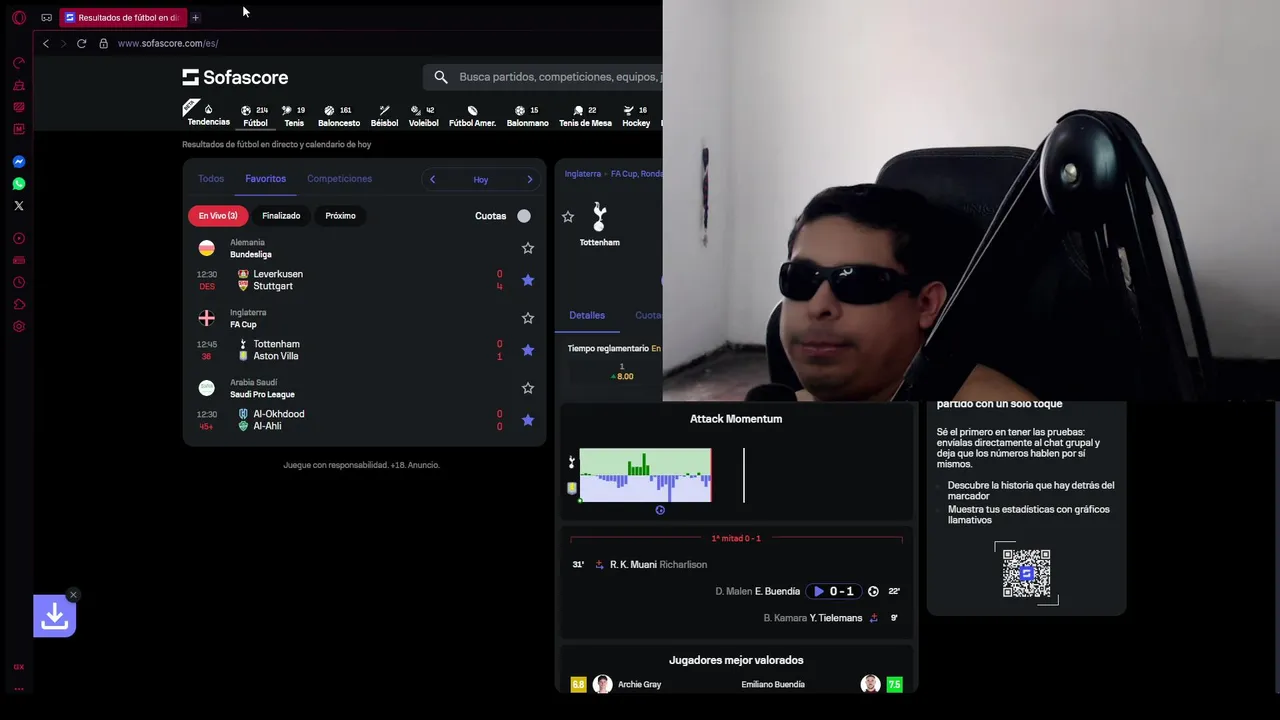Open the Extensions cube icon in sidebar
1280x720 pixels.
click(18, 305)
